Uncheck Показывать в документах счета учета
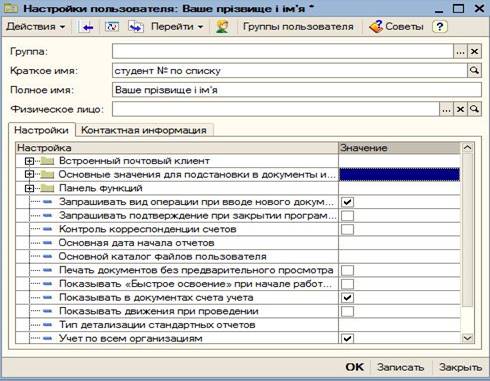The height and width of the screenshot is (381, 490). (x=347, y=298)
